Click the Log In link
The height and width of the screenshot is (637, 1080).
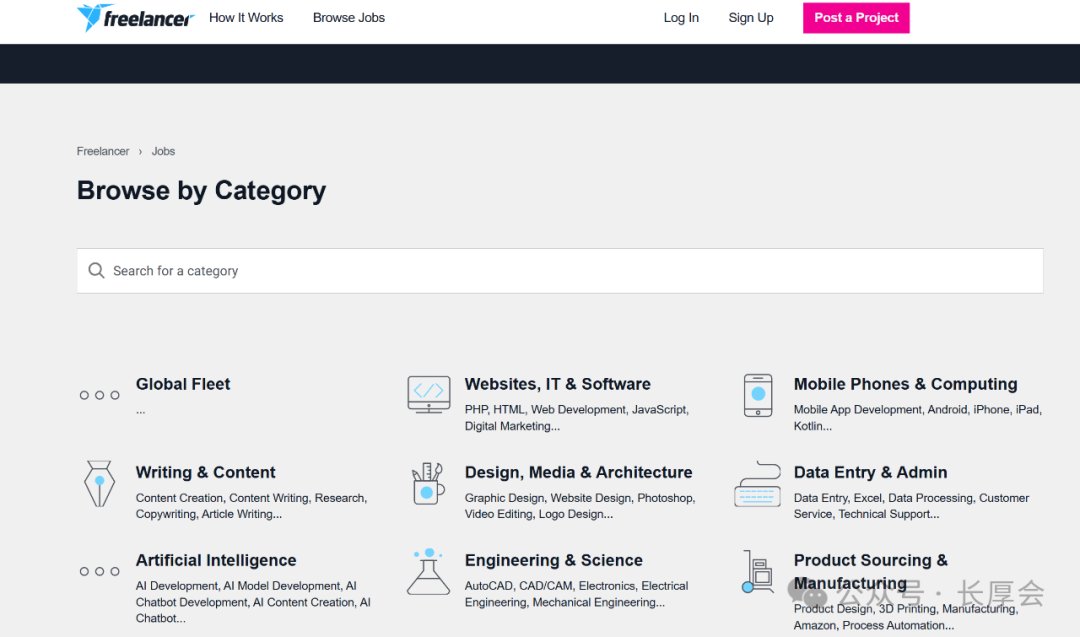click(x=681, y=18)
